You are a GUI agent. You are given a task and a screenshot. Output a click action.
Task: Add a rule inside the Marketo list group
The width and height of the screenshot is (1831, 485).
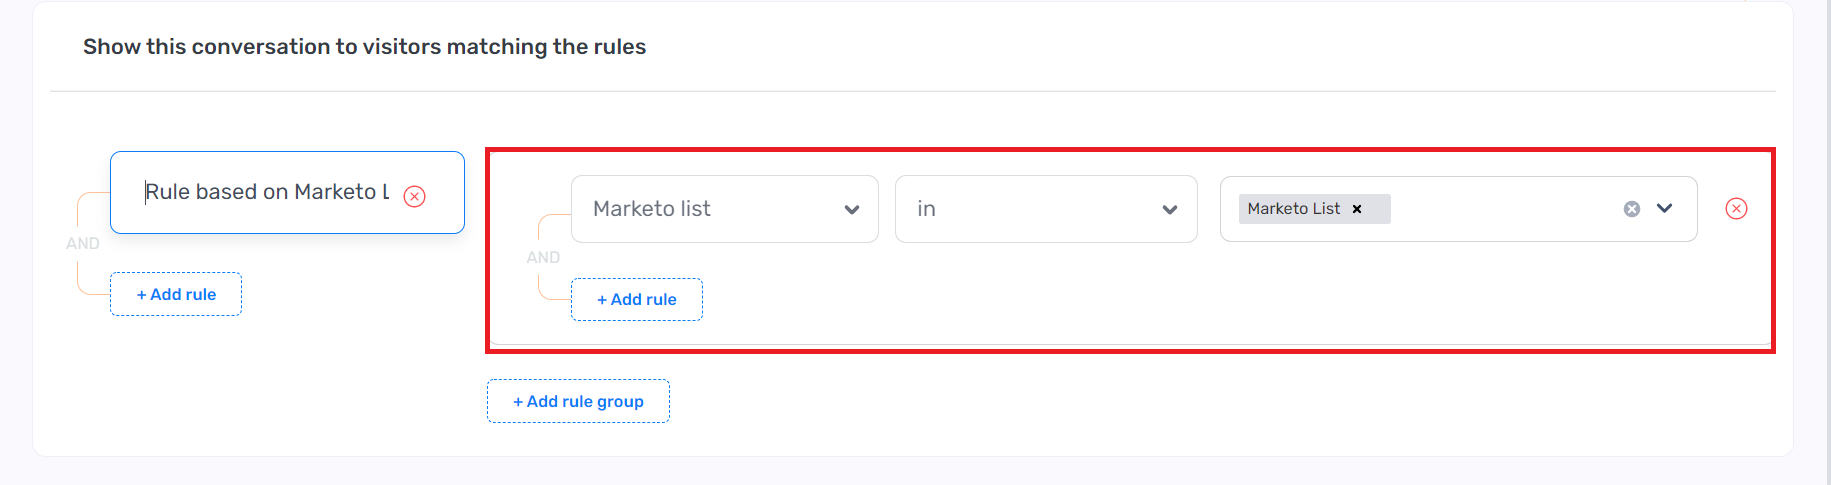coord(637,299)
